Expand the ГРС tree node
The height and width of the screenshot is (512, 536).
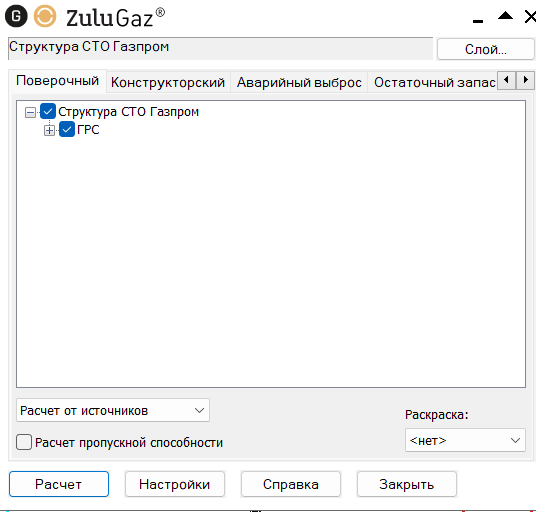click(x=49, y=130)
